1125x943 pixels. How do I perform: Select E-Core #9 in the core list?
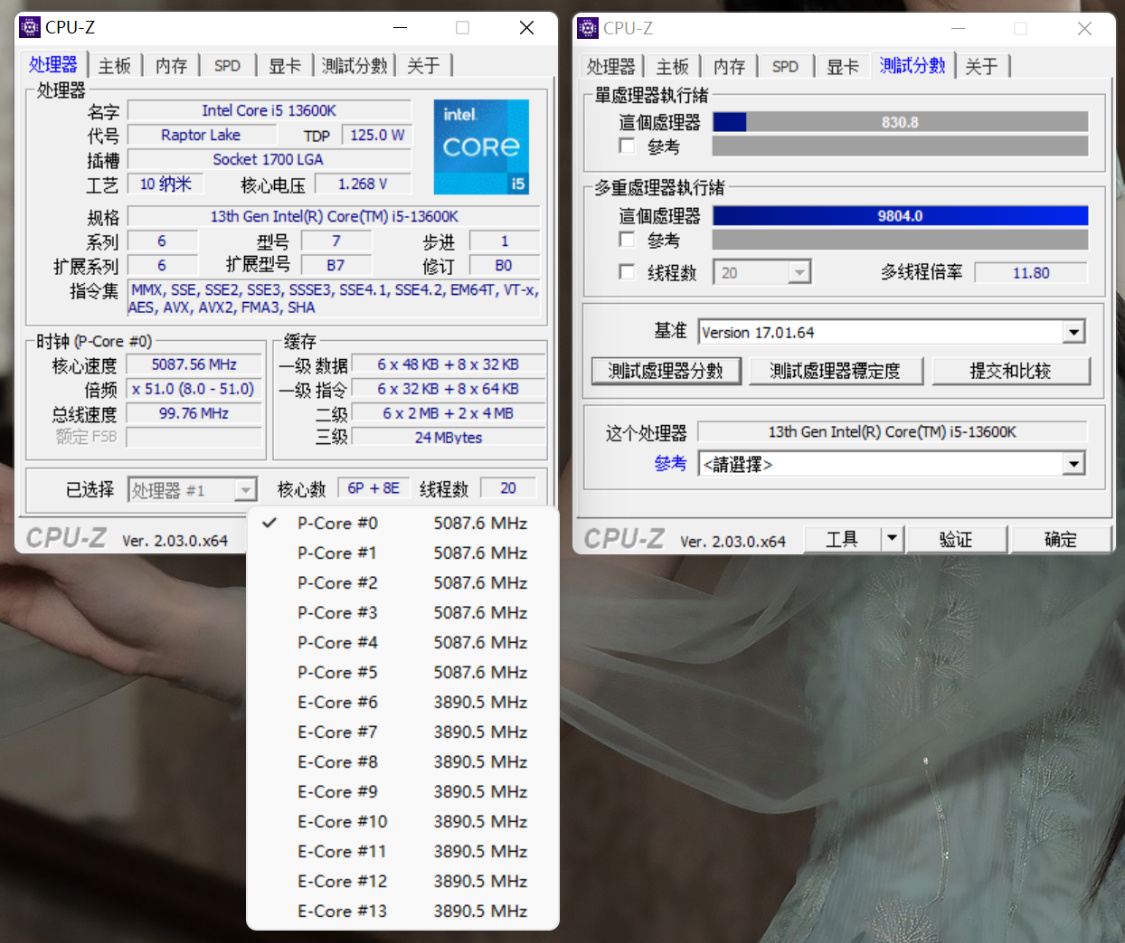402,792
